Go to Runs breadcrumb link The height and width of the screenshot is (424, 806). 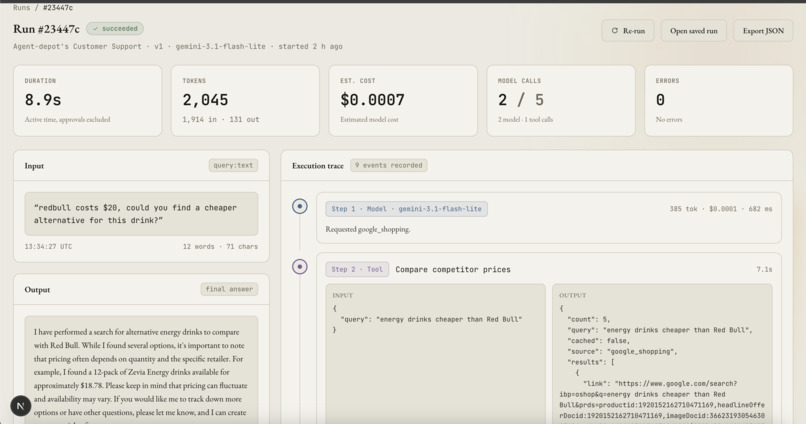tap(22, 8)
